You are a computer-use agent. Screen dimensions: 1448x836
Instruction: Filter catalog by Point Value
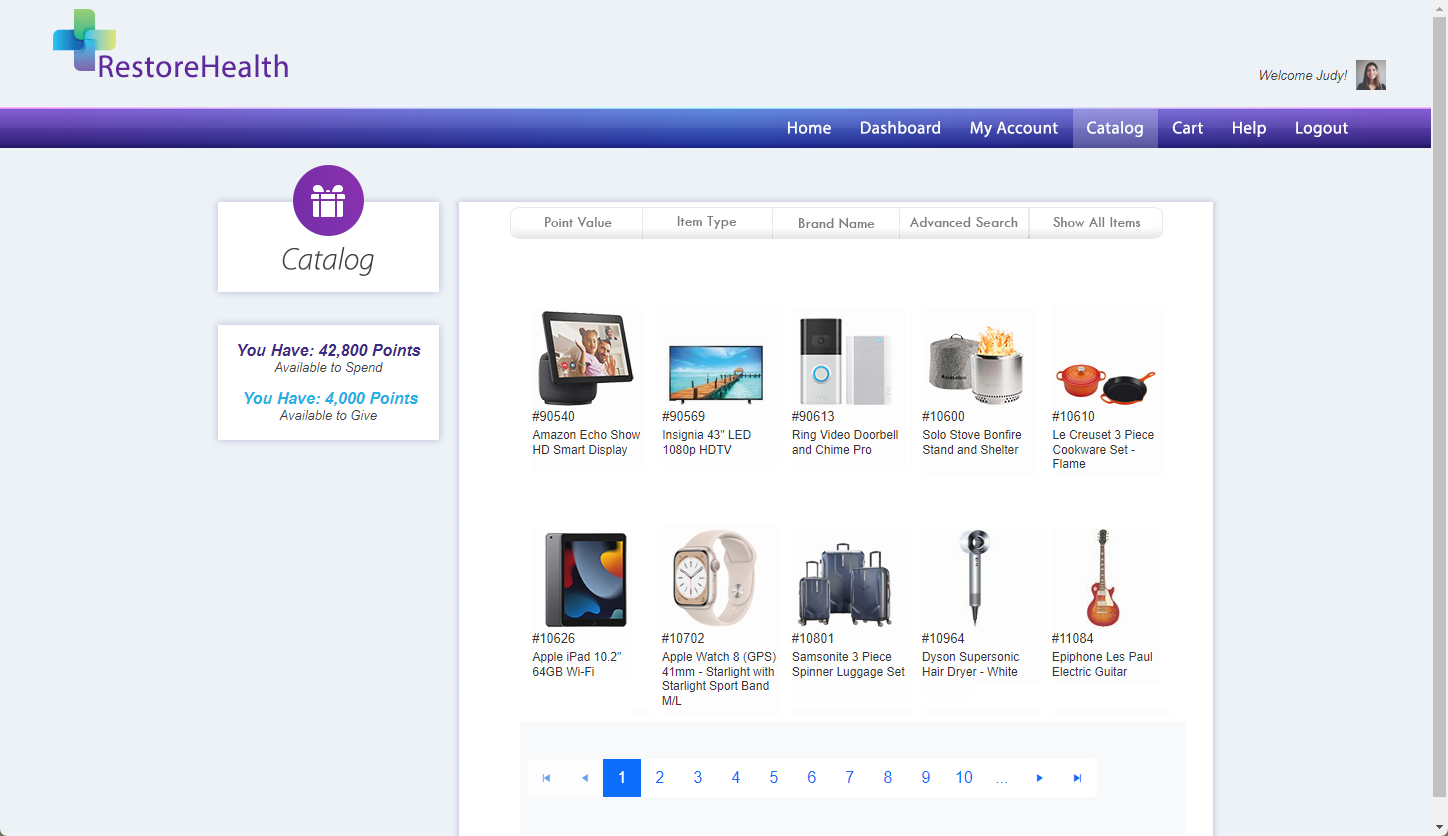pos(577,223)
